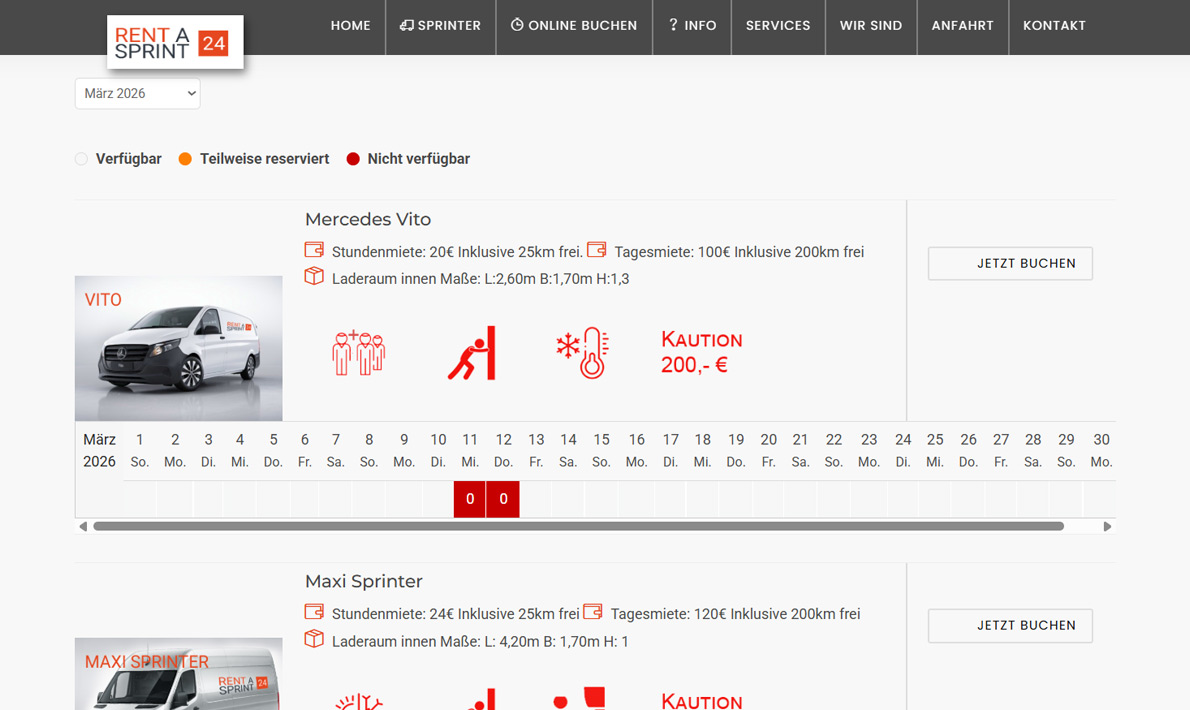Click the person pushing load icon
This screenshot has width=1190, height=710.
[472, 353]
